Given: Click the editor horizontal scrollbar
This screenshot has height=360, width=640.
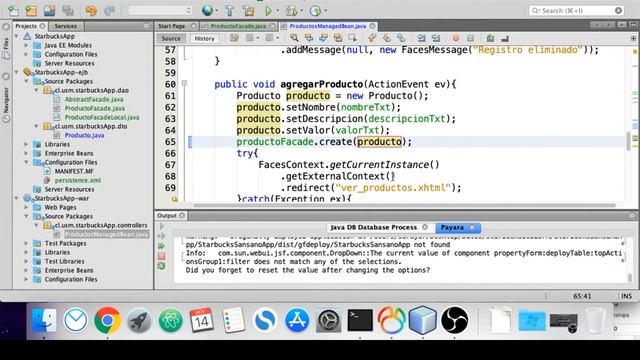Looking at the screenshot, I should click(x=404, y=205).
